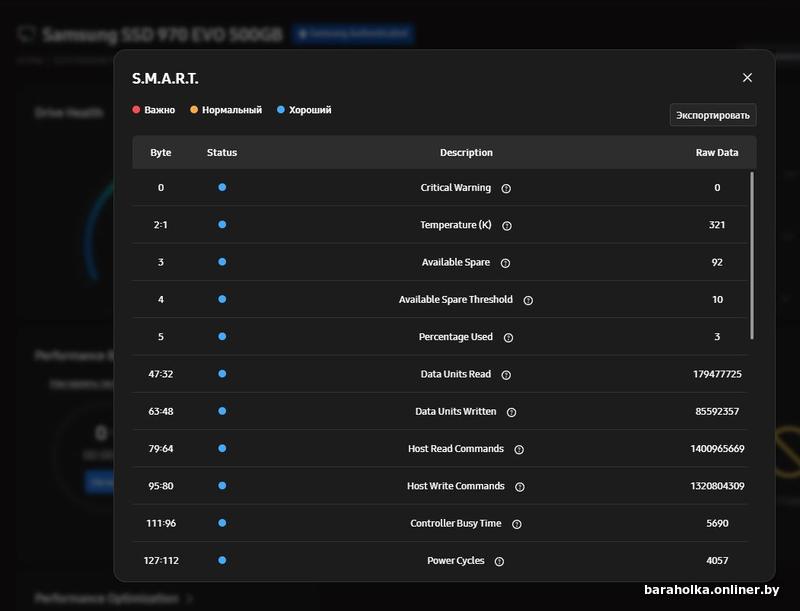The width and height of the screenshot is (800, 611).
Task: Show info for Available Spare Threshold
Action: coord(528,300)
